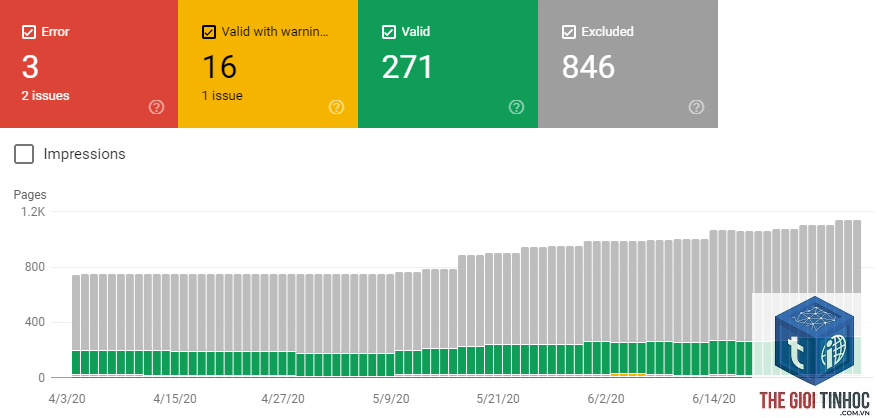The width and height of the screenshot is (877, 418).
Task: Click the 1 issue text
Action: (x=222, y=96)
